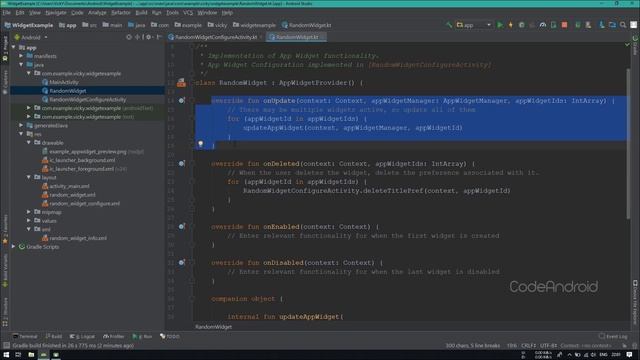This screenshot has width=640, height=360.
Task: Open the Terminal tool window
Action: coord(25,336)
